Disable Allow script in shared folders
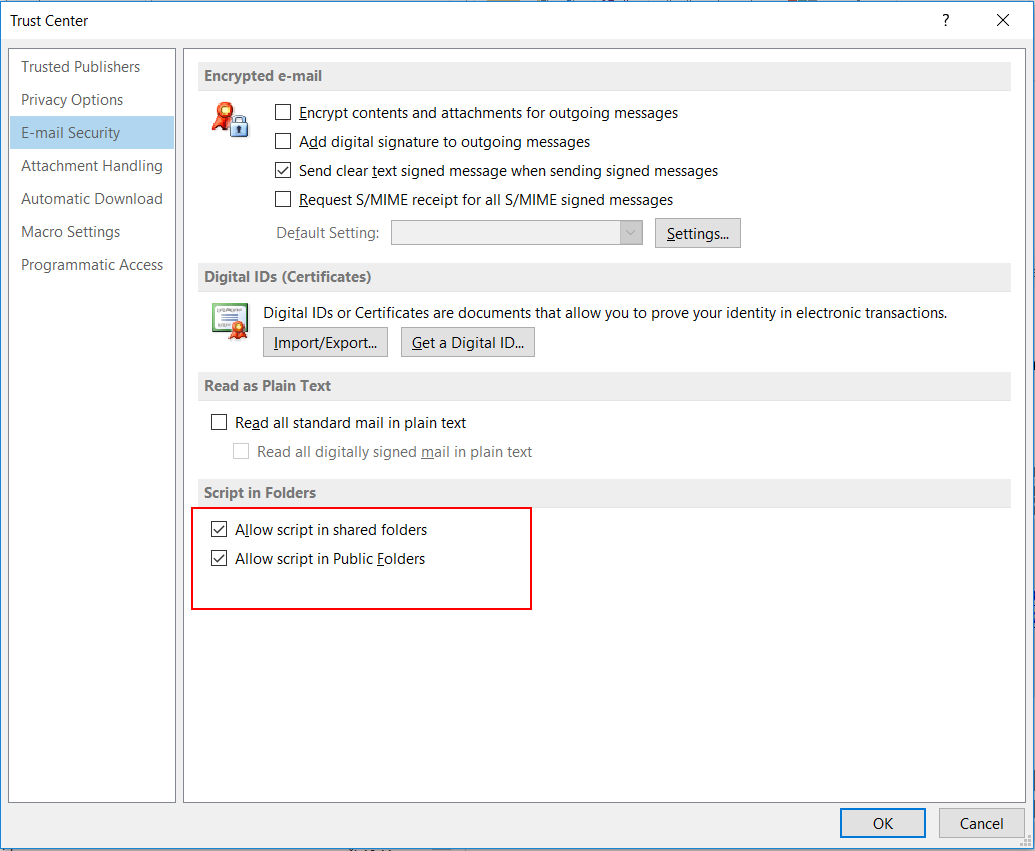 (x=220, y=530)
